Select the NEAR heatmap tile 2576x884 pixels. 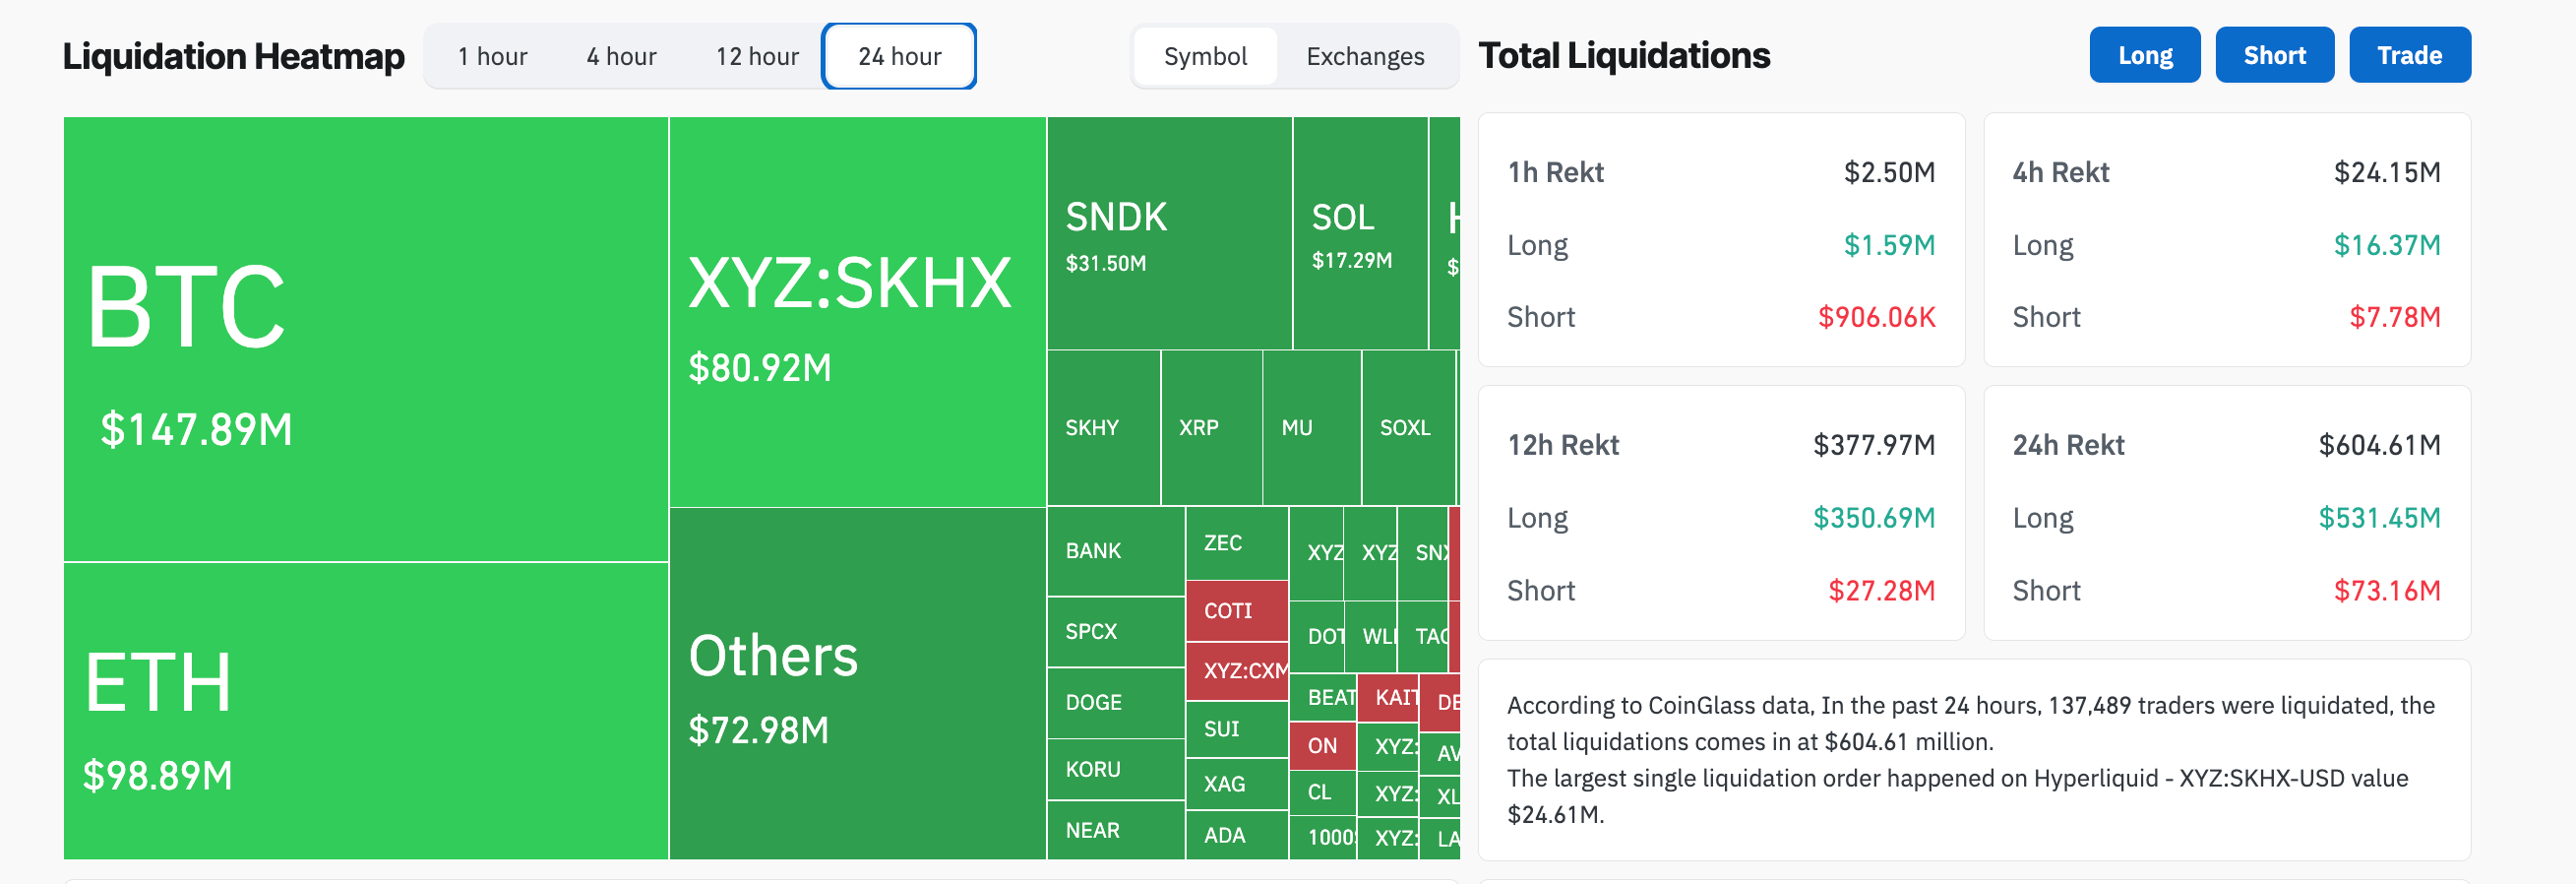(x=1116, y=830)
